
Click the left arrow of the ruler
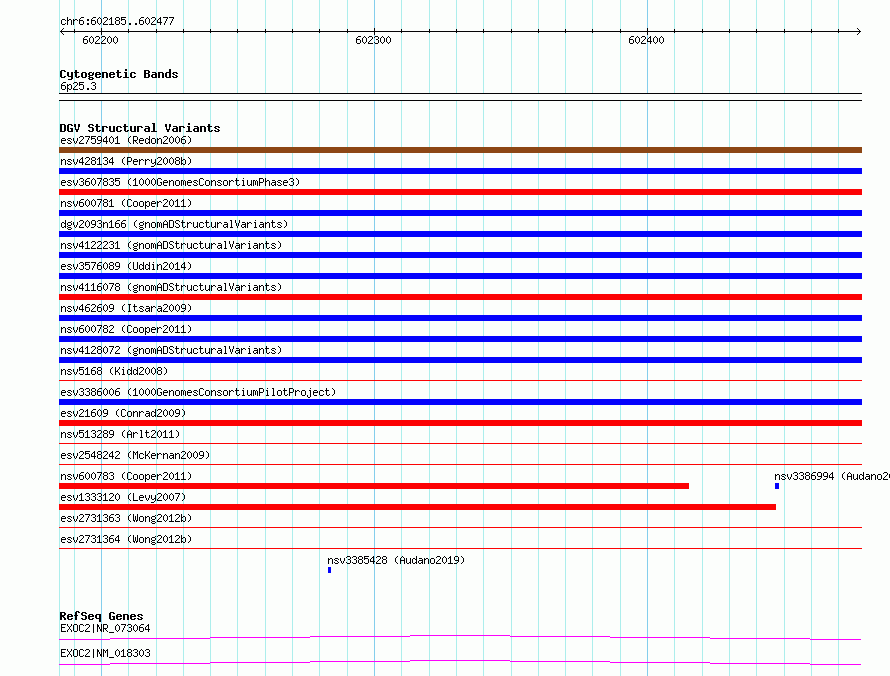pos(62,32)
